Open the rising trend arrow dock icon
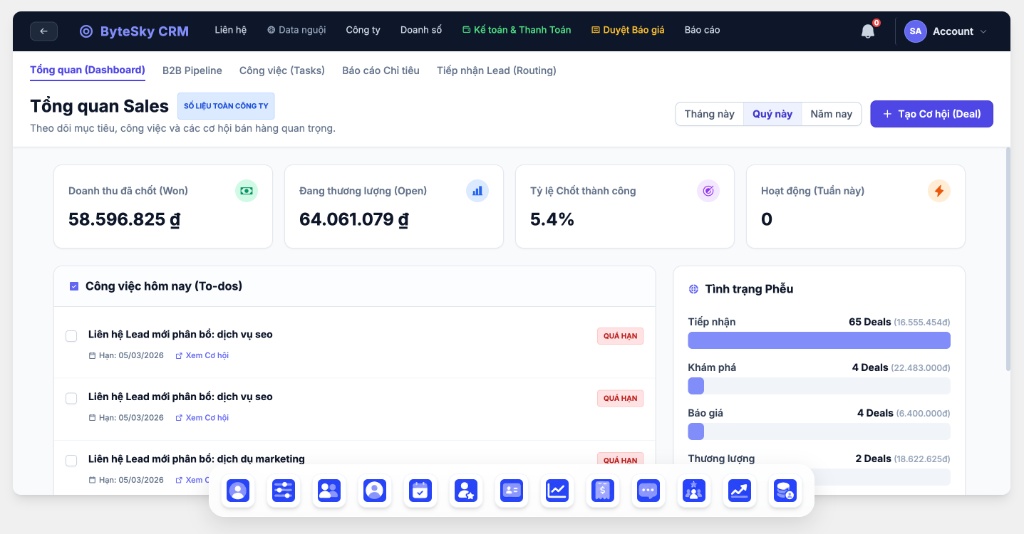 (x=739, y=491)
